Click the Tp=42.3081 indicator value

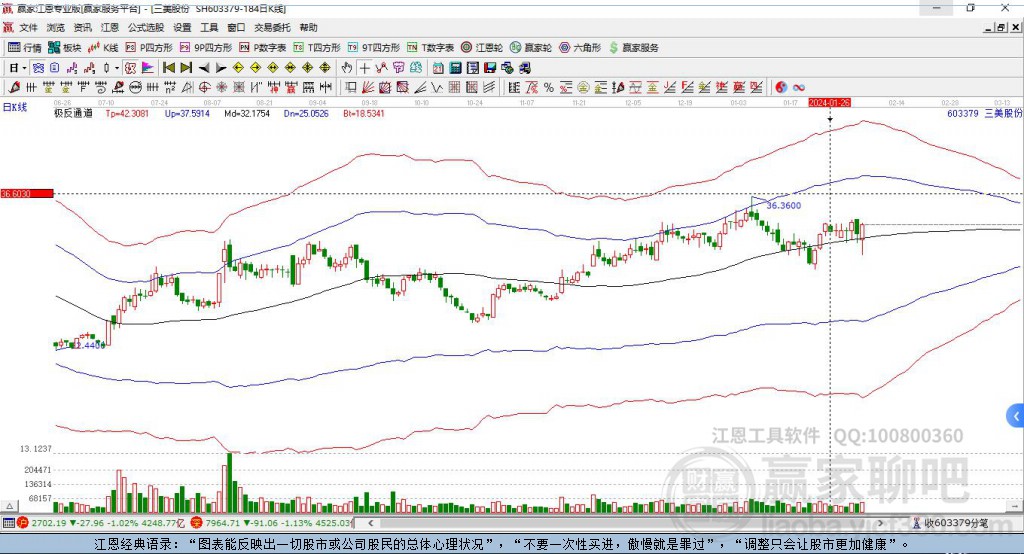(127, 114)
